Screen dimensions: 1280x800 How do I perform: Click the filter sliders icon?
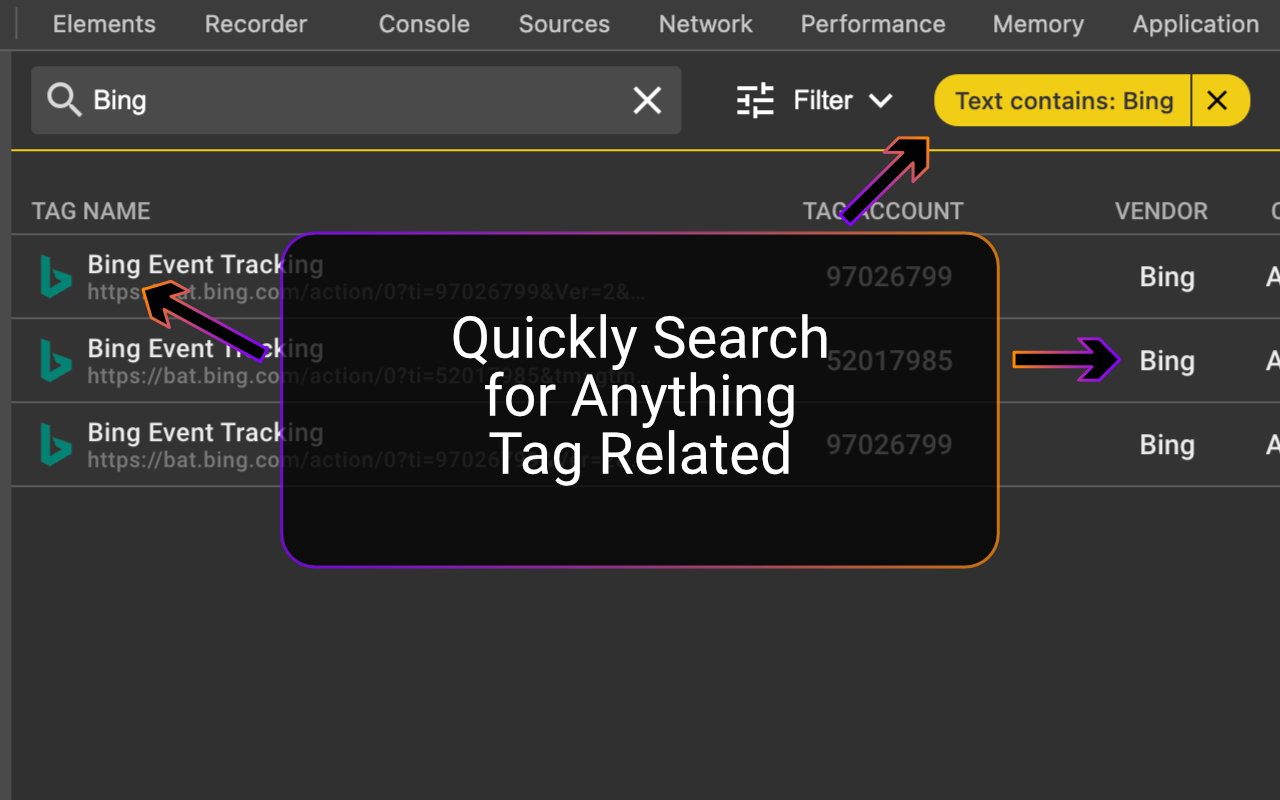[756, 100]
